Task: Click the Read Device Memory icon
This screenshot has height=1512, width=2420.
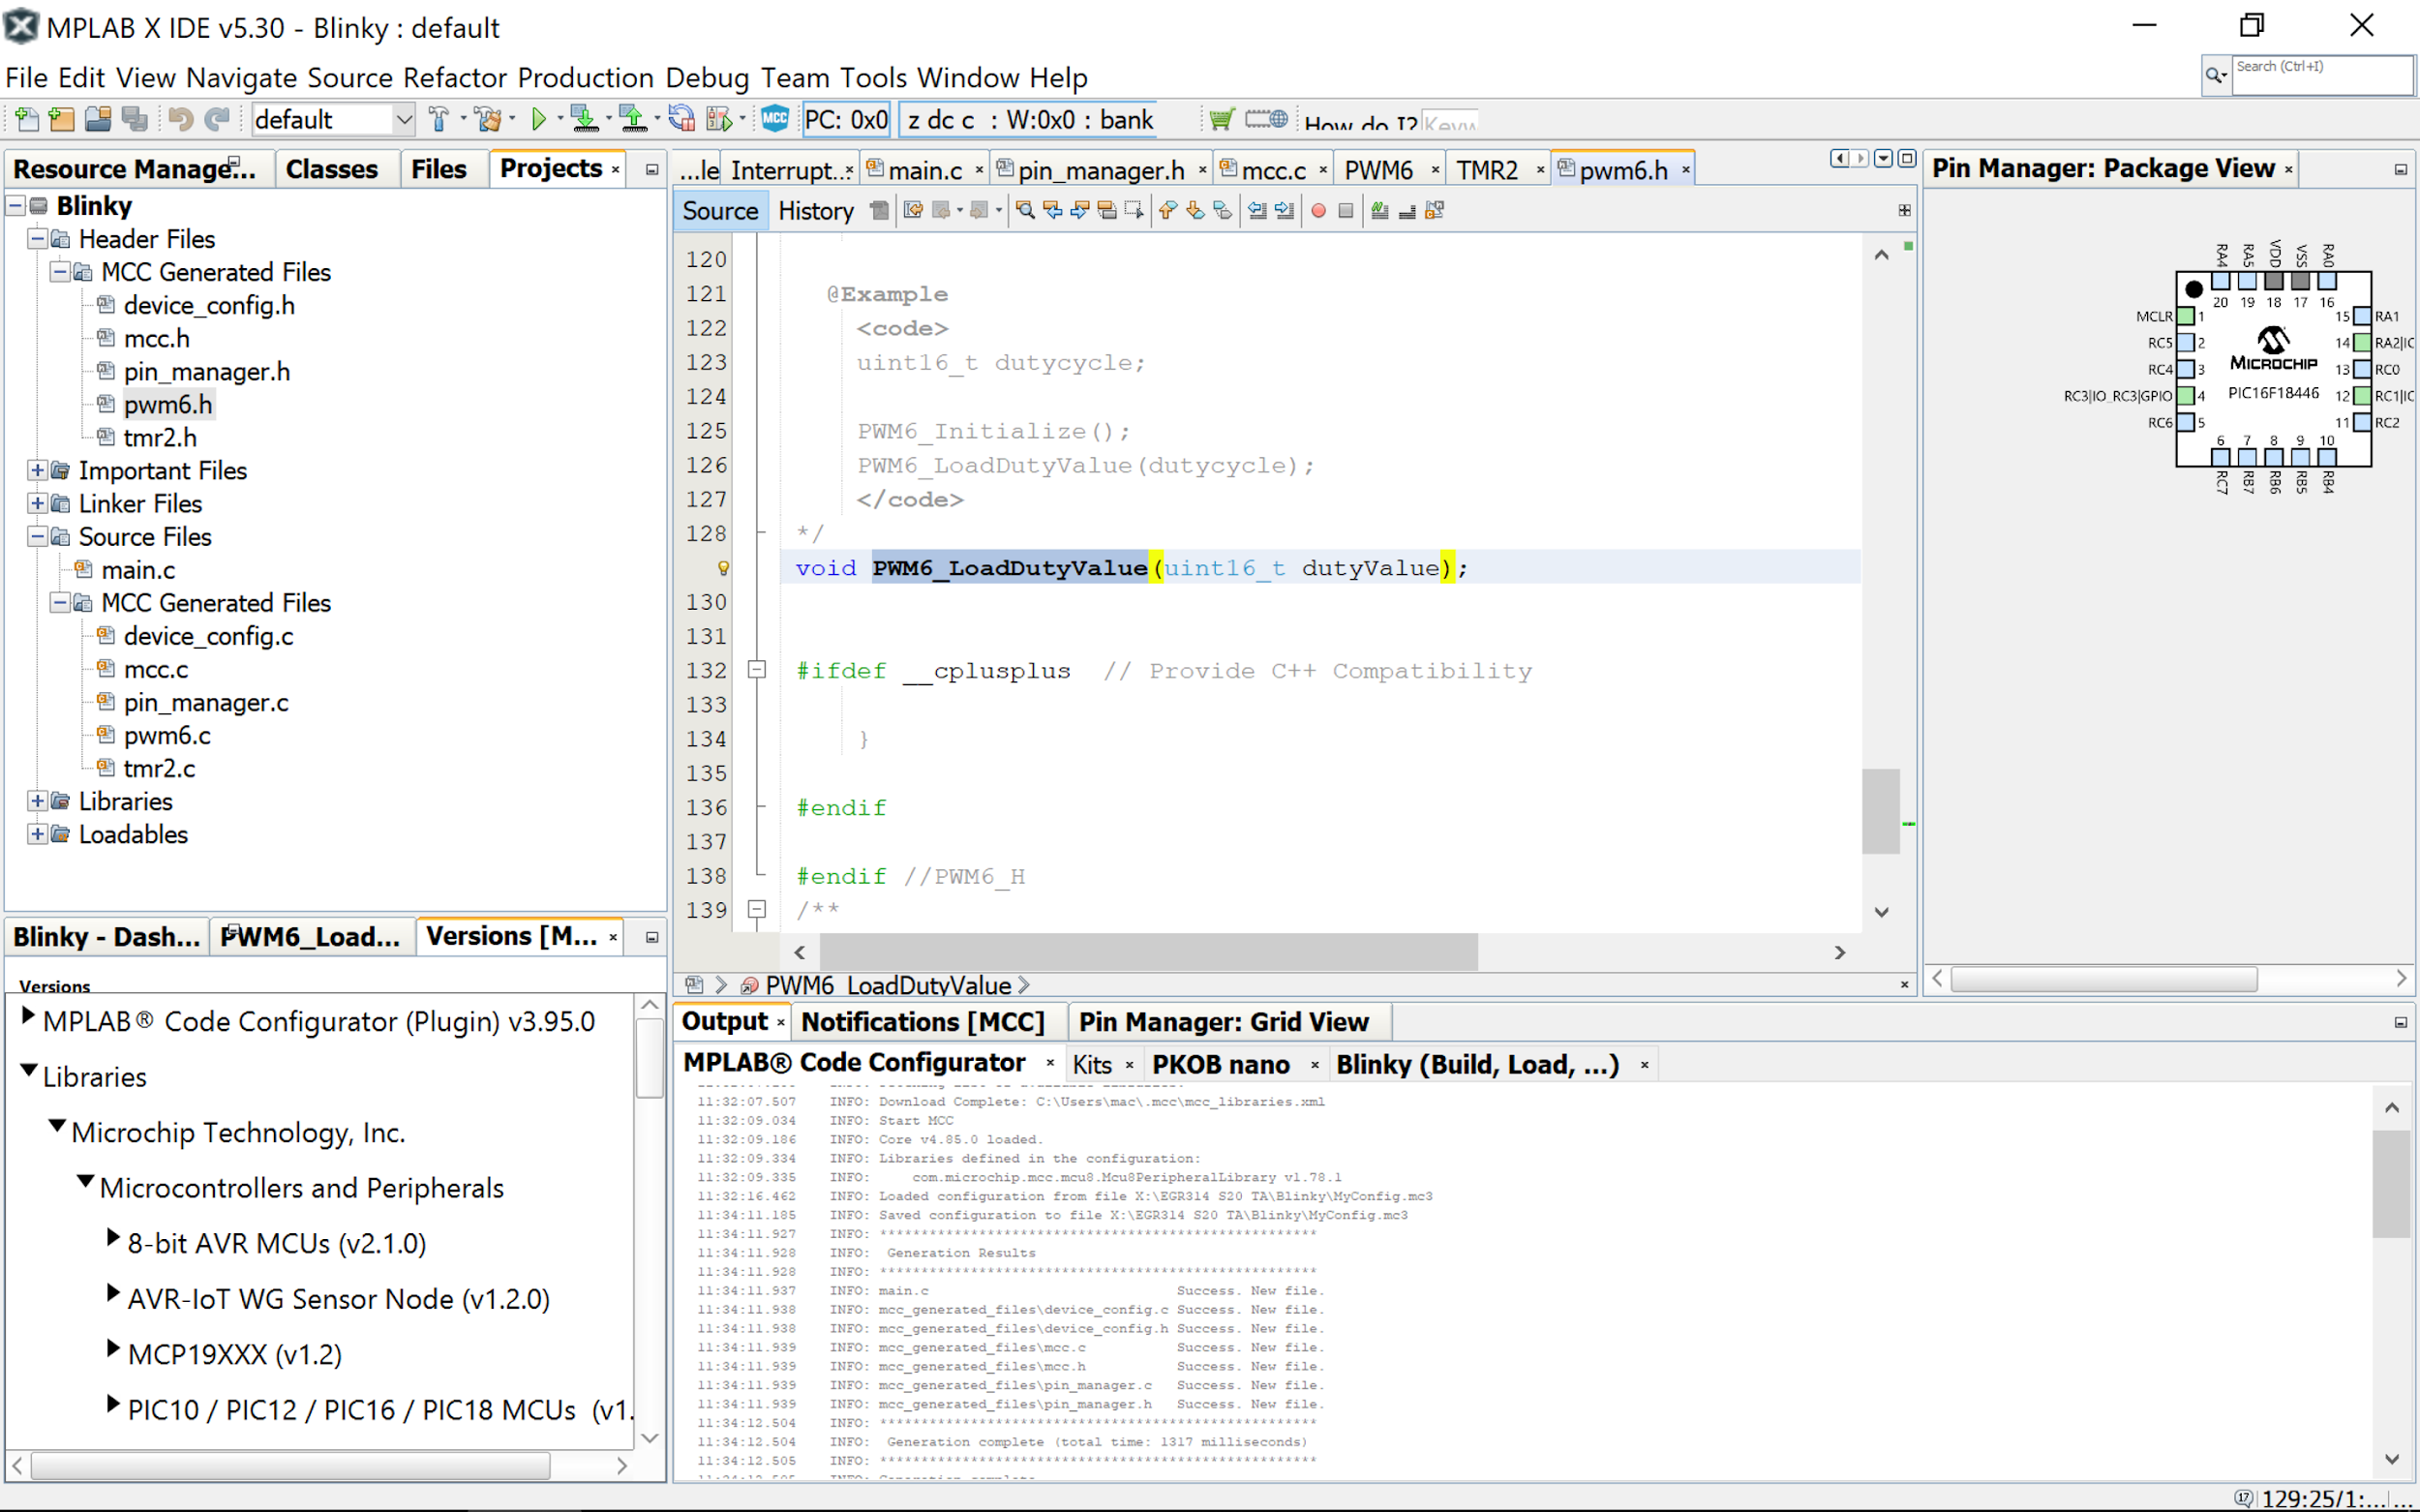Action: [x=632, y=119]
